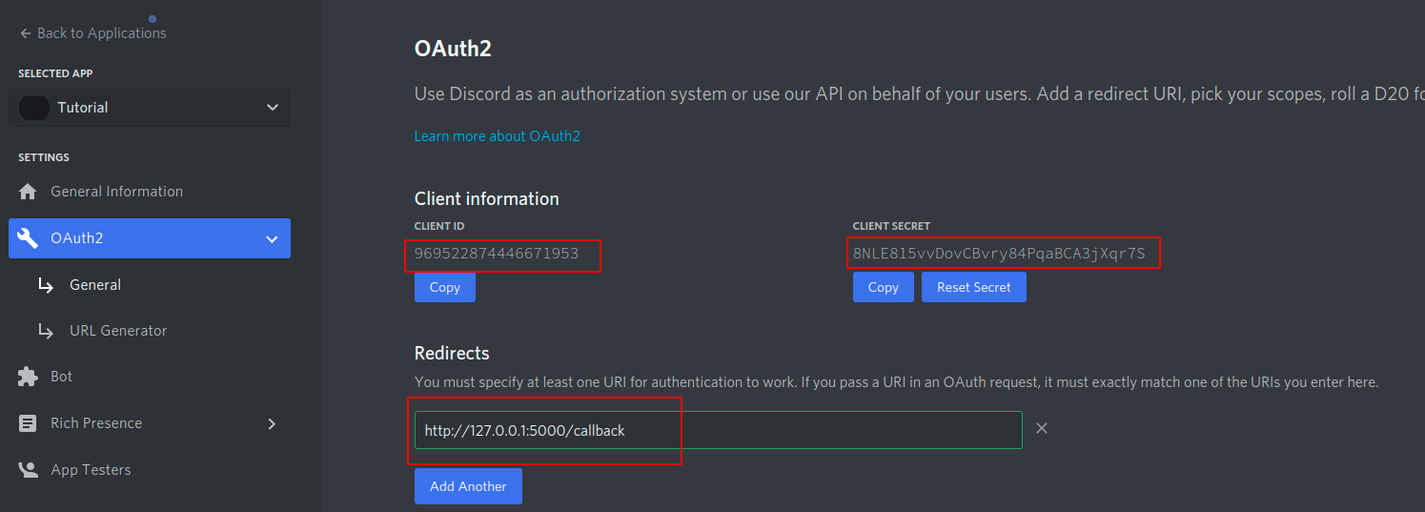The image size is (1425, 512).
Task: Click the arrow icon next to General
Action: (x=45, y=285)
